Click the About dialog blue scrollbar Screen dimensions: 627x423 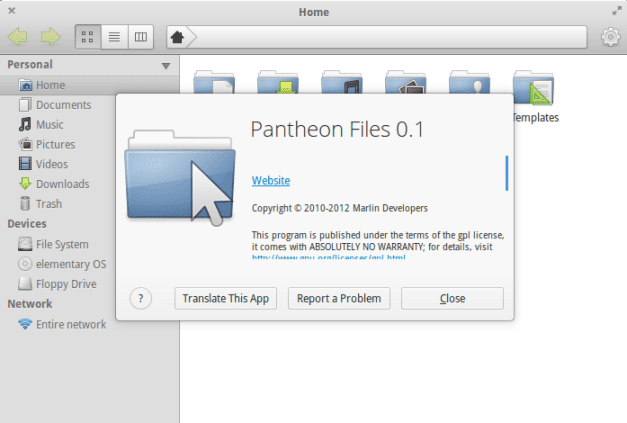pyautogui.click(x=507, y=173)
